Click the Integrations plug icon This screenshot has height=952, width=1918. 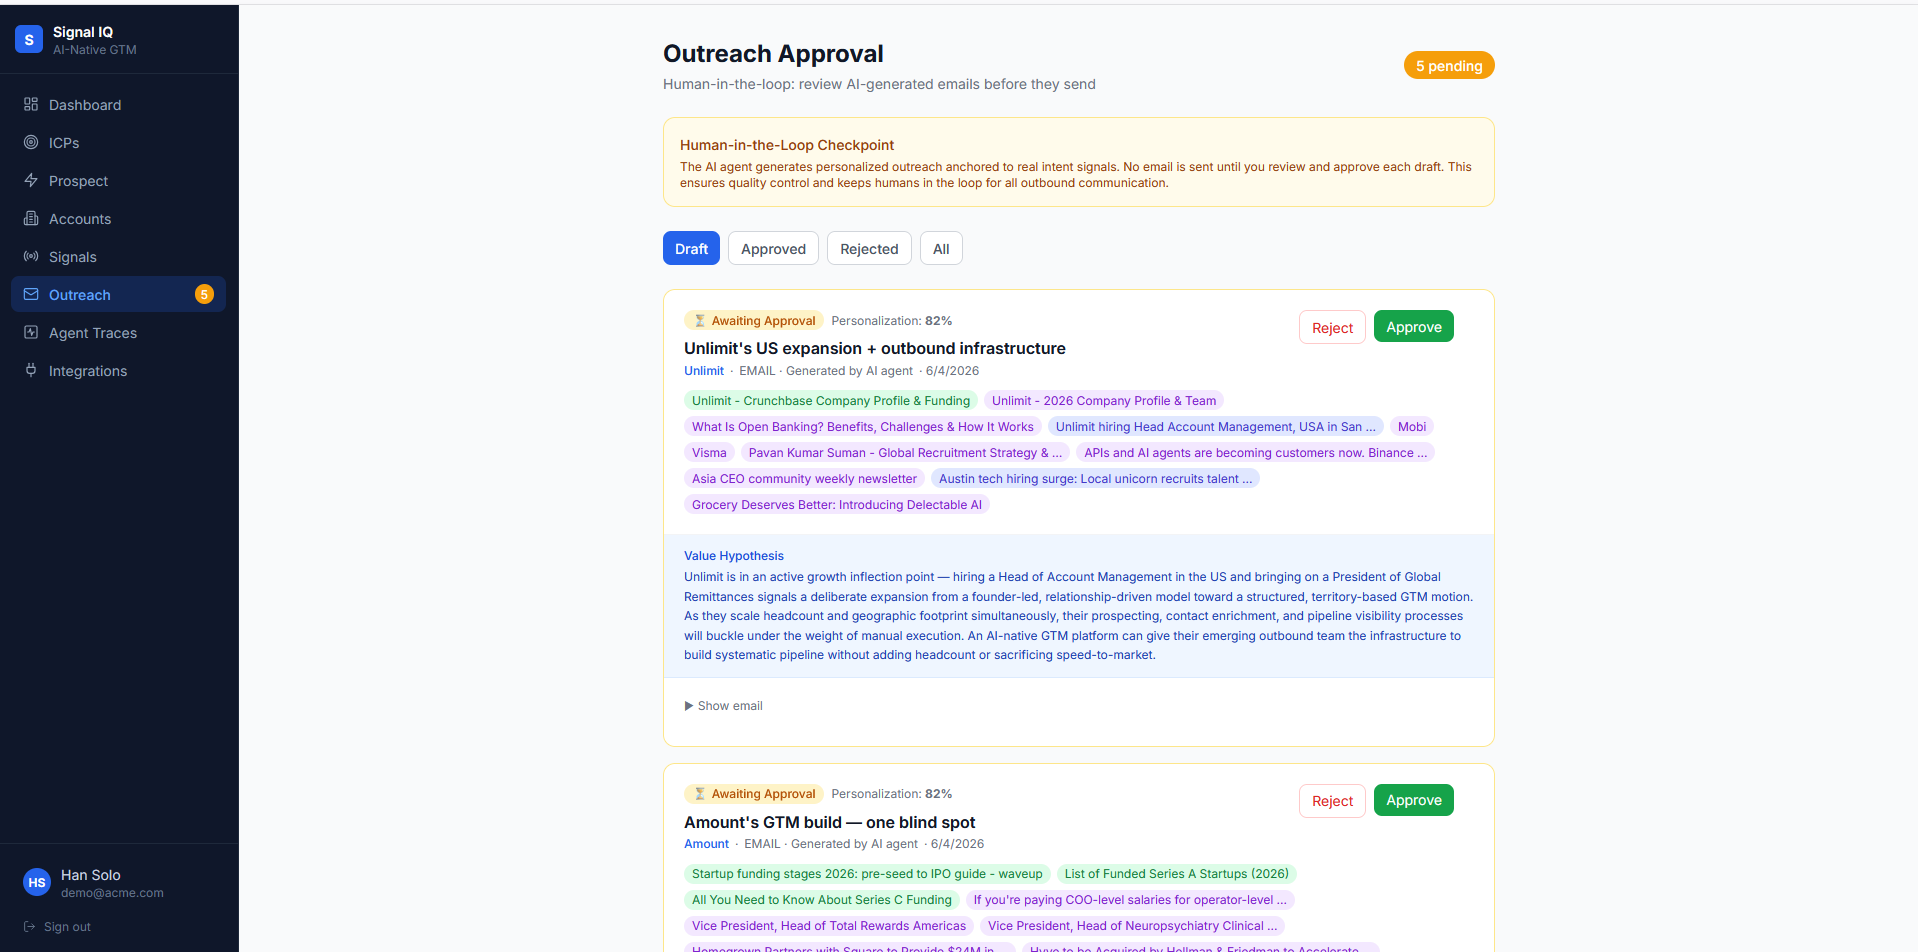tap(31, 370)
